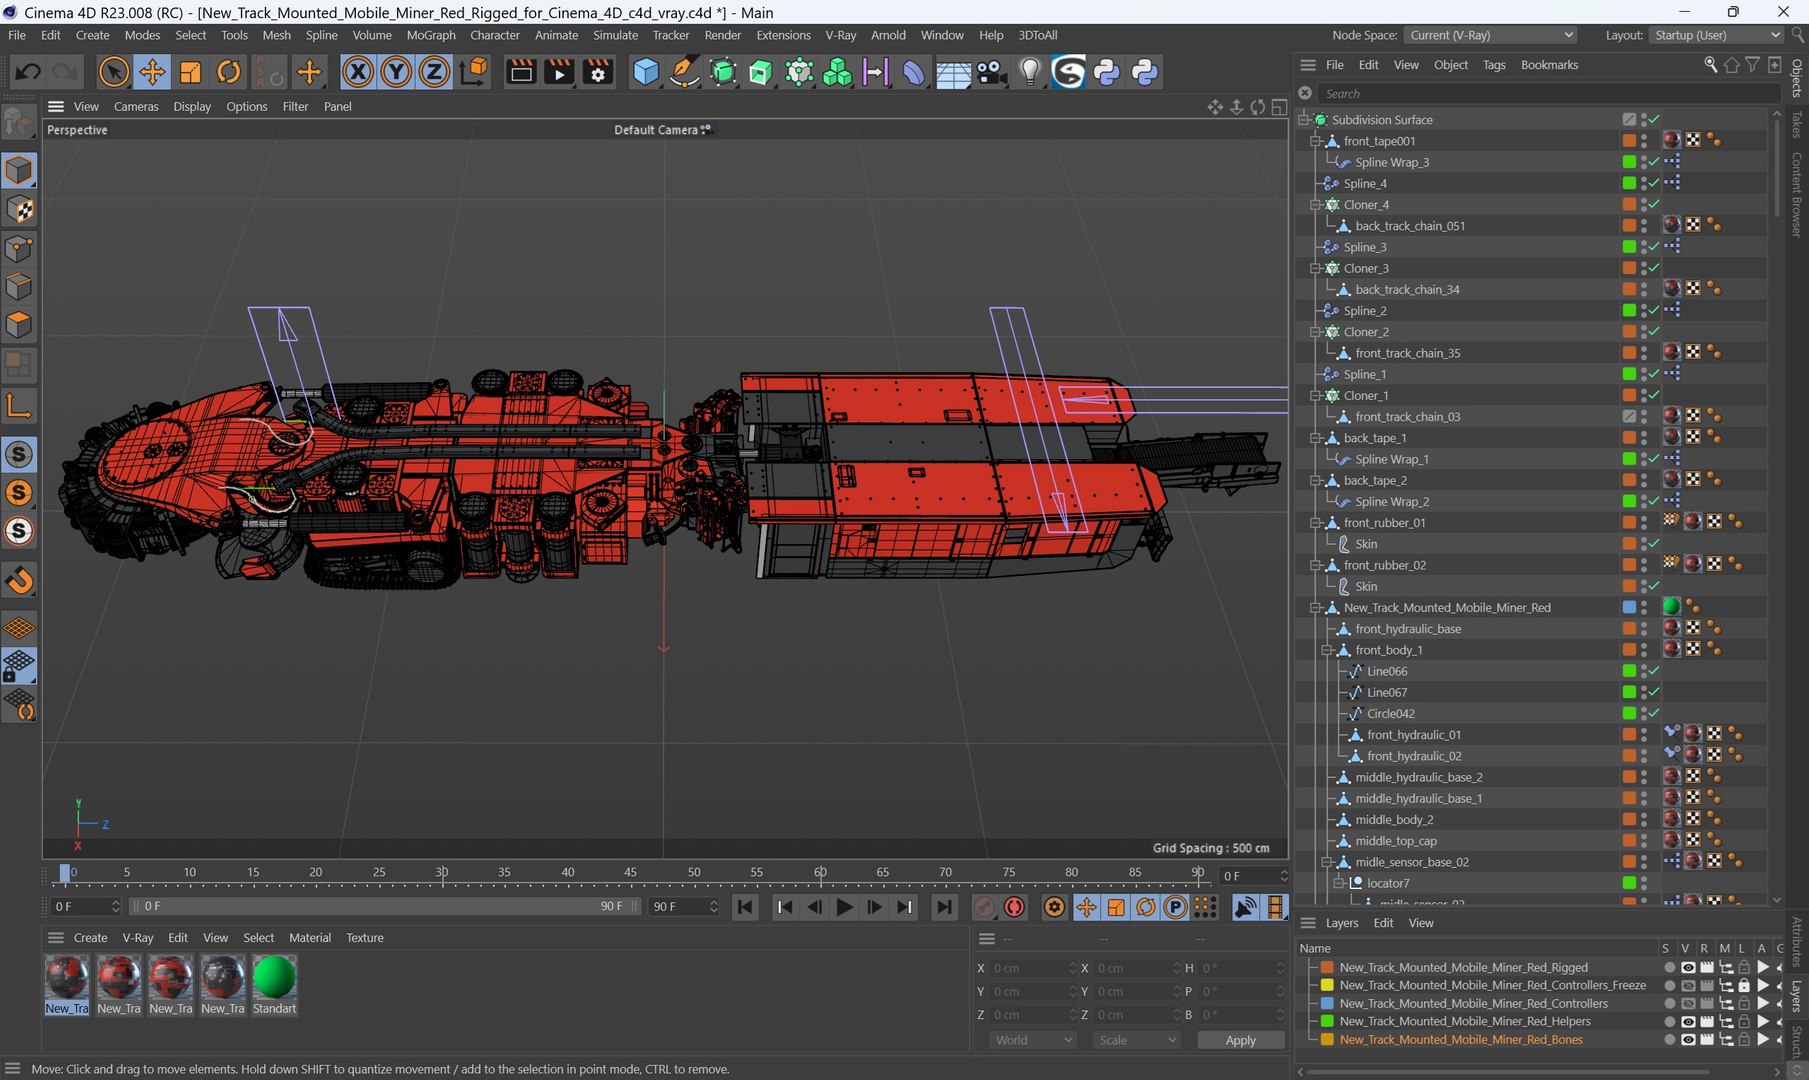
Task: Click the Record Active Objects button
Action: pyautogui.click(x=984, y=907)
